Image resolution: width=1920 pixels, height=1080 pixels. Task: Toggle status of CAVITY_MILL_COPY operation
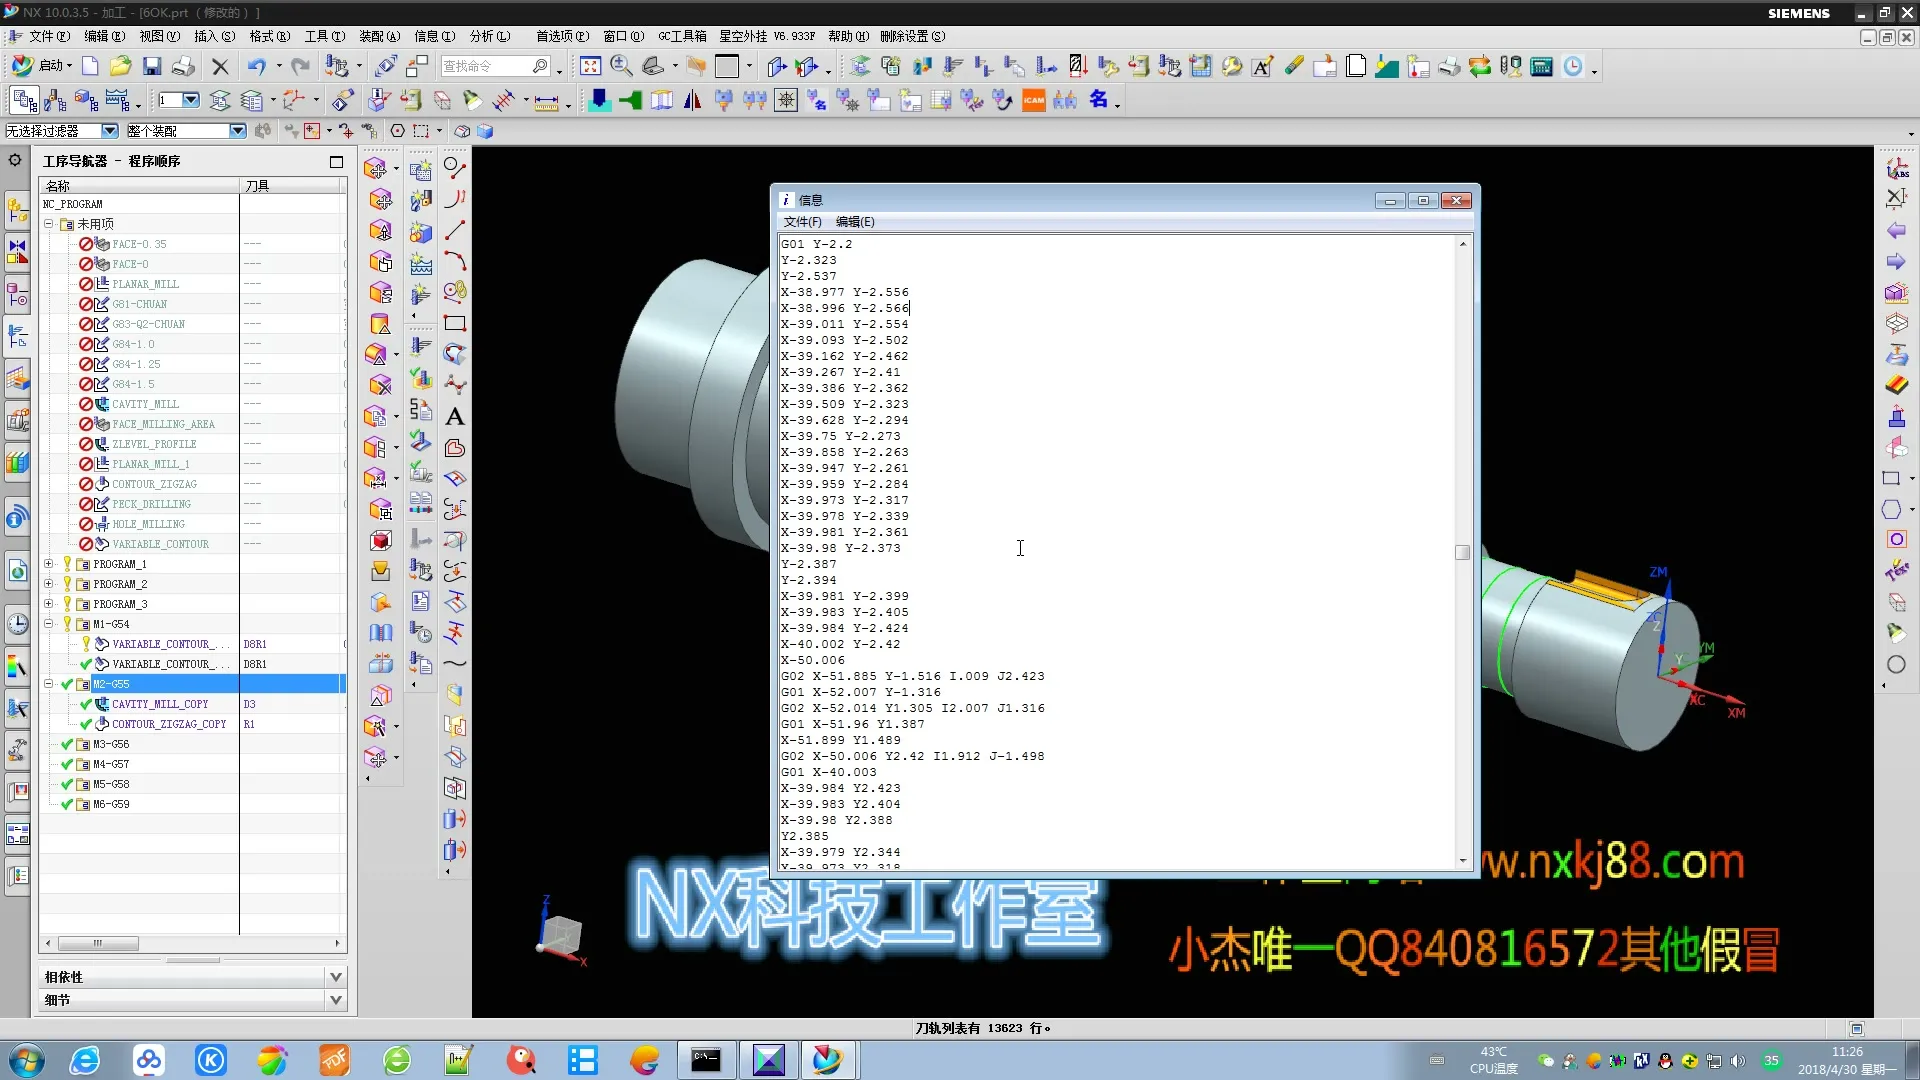[86, 704]
